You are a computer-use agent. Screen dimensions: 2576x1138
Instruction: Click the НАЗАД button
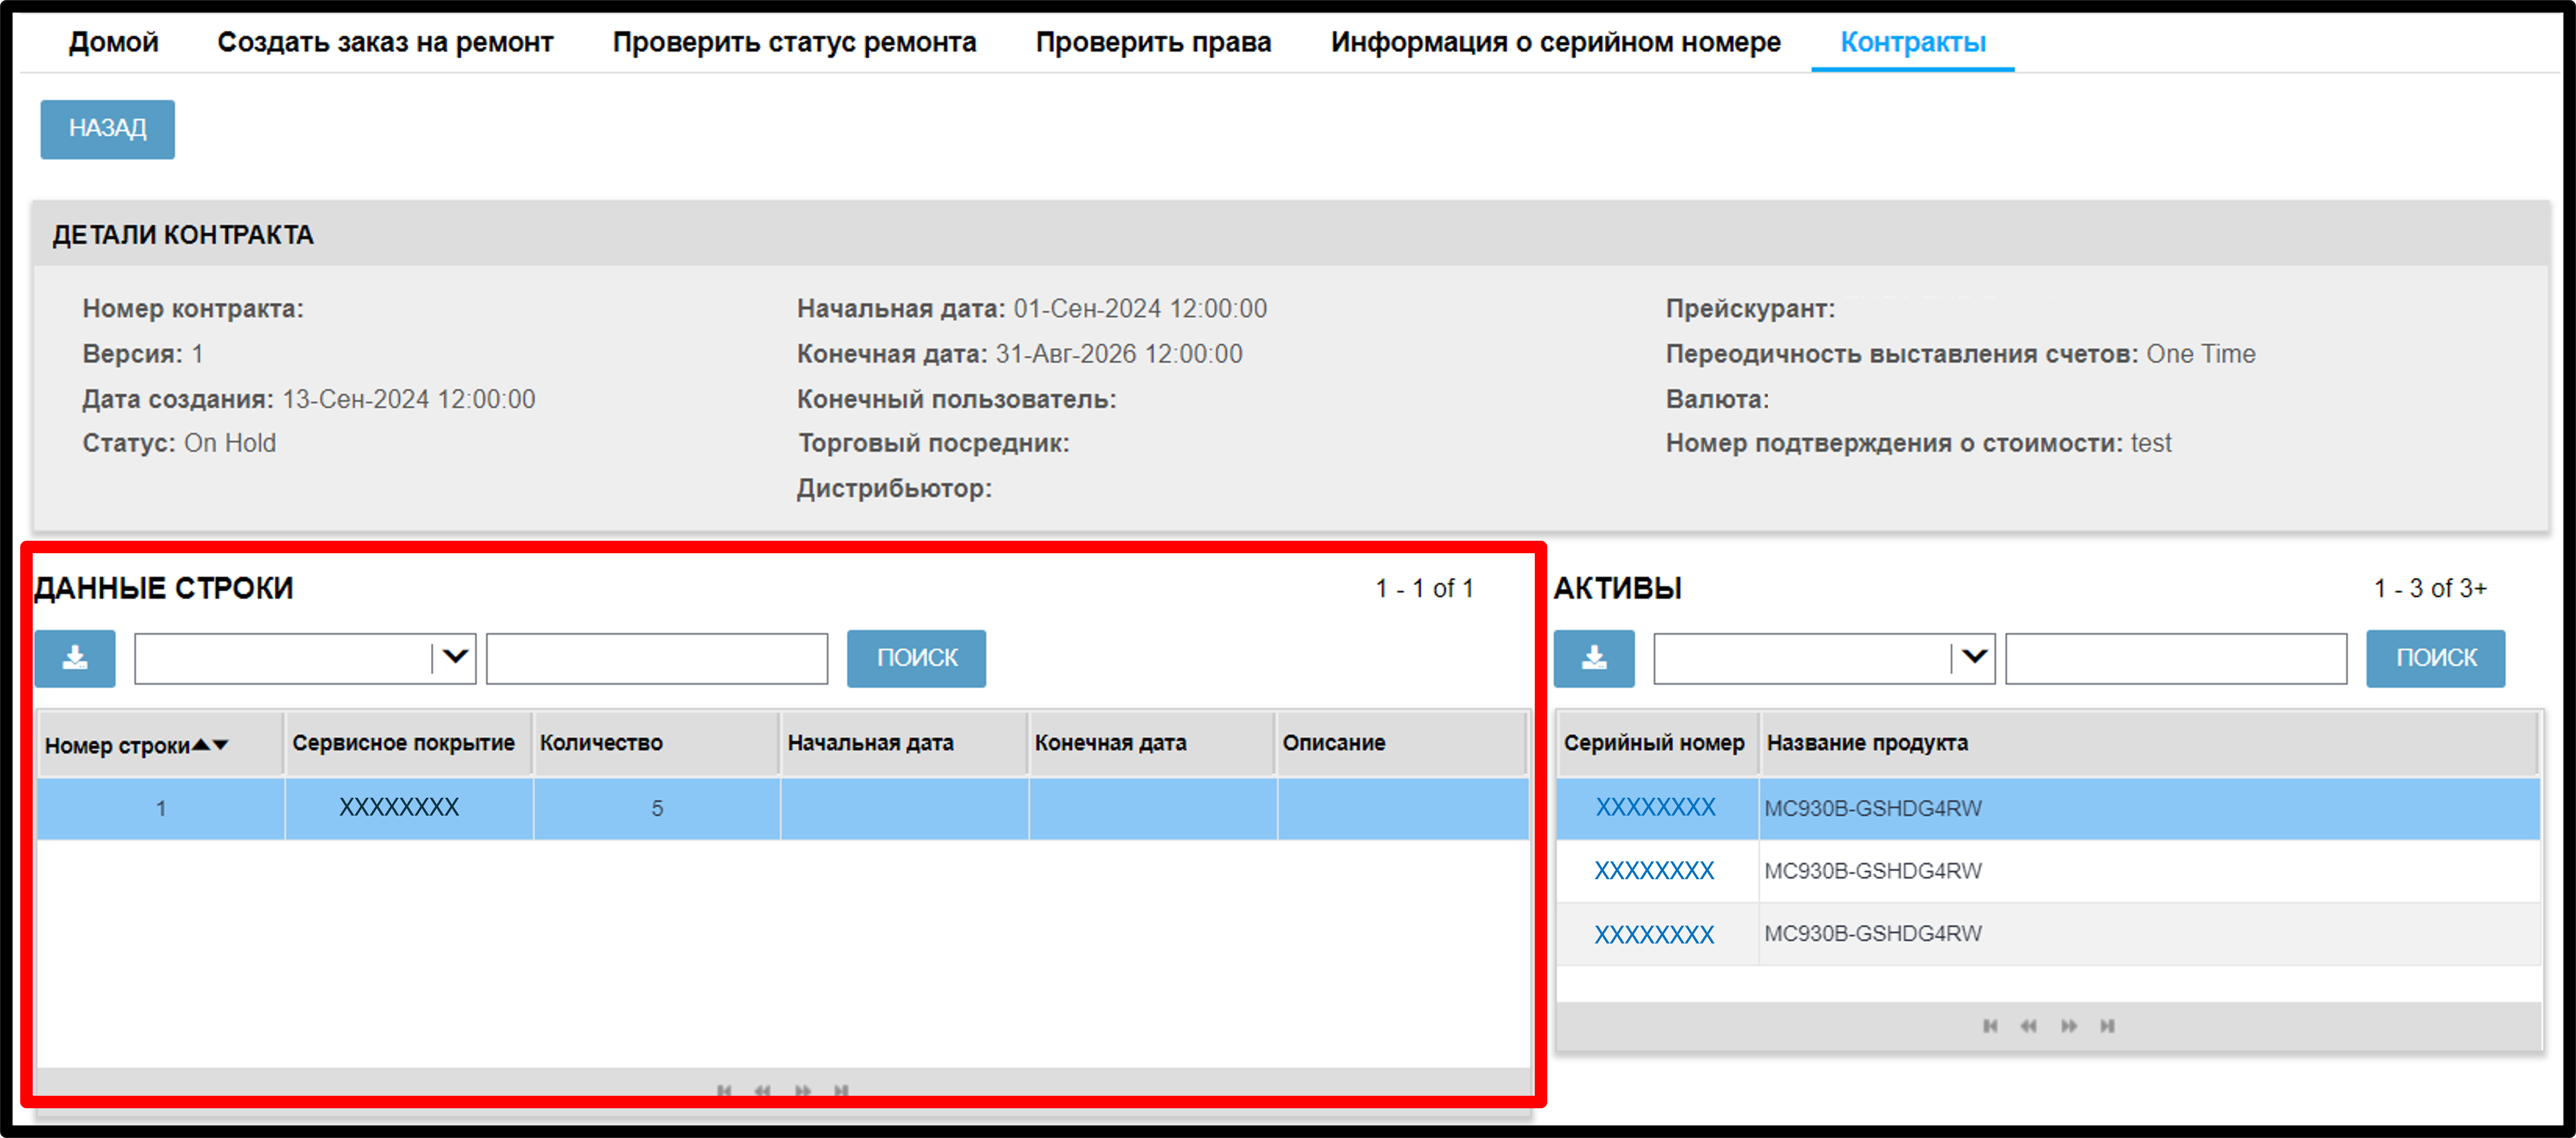pos(107,129)
